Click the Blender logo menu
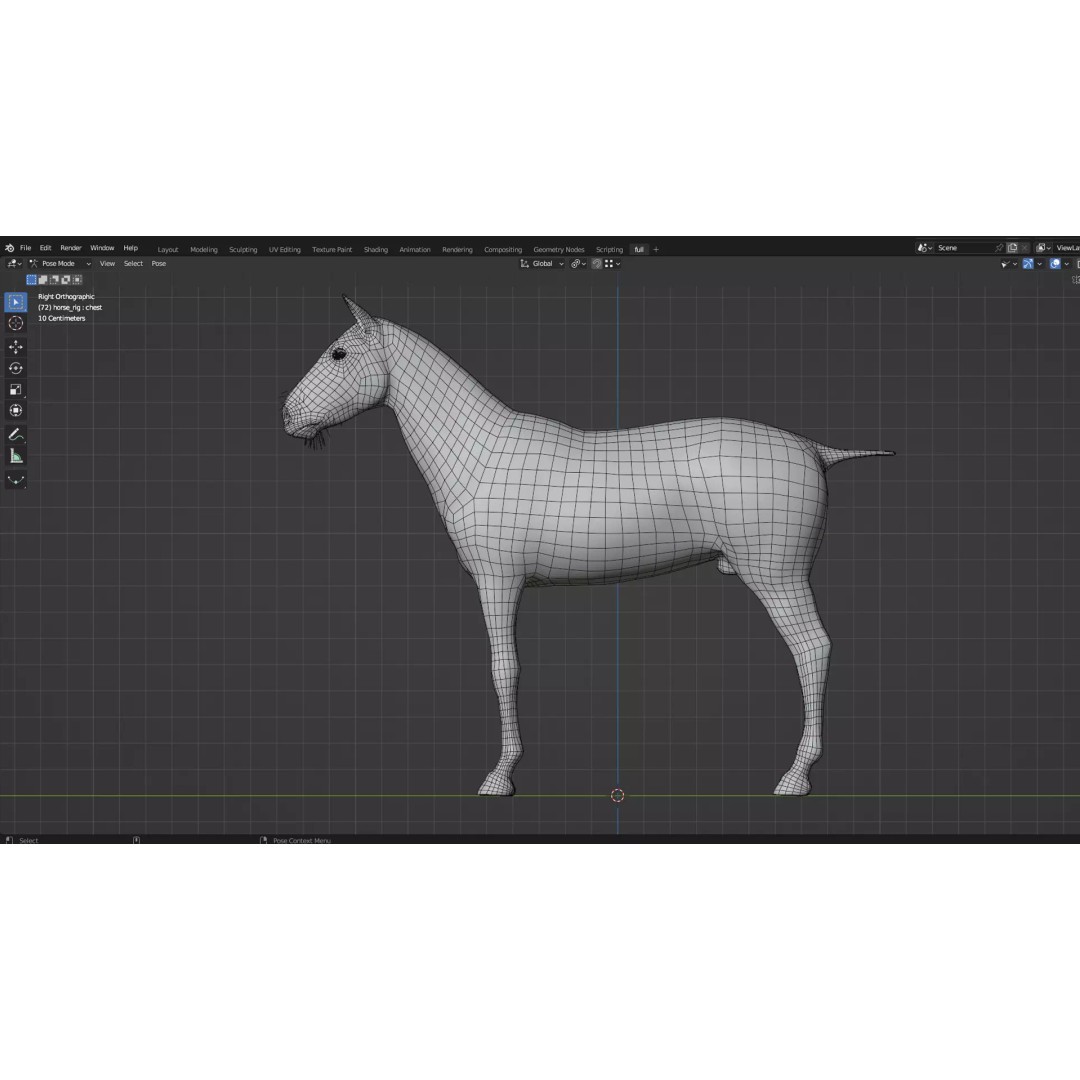The height and width of the screenshot is (1080, 1080). pos(9,248)
